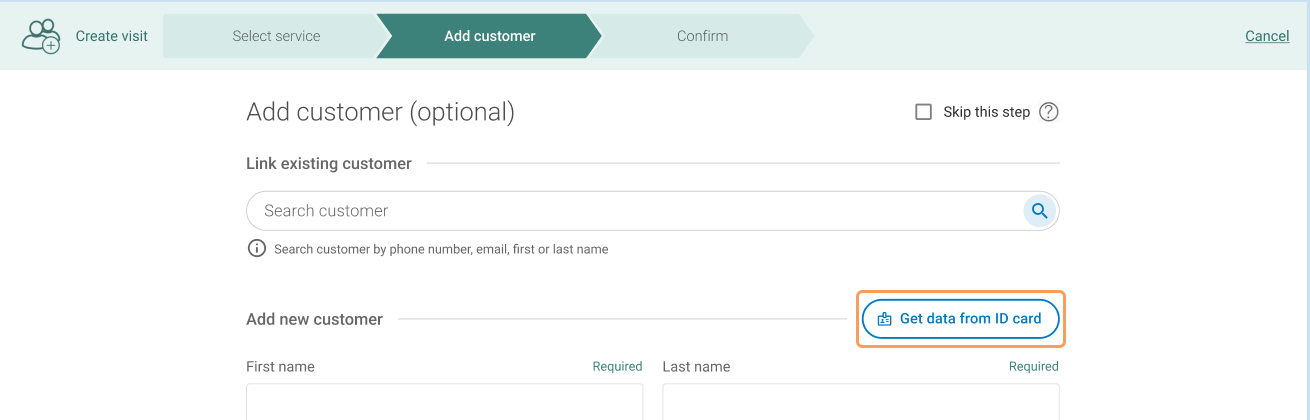Click into the First name input box
1310x420 pixels.
(444, 403)
